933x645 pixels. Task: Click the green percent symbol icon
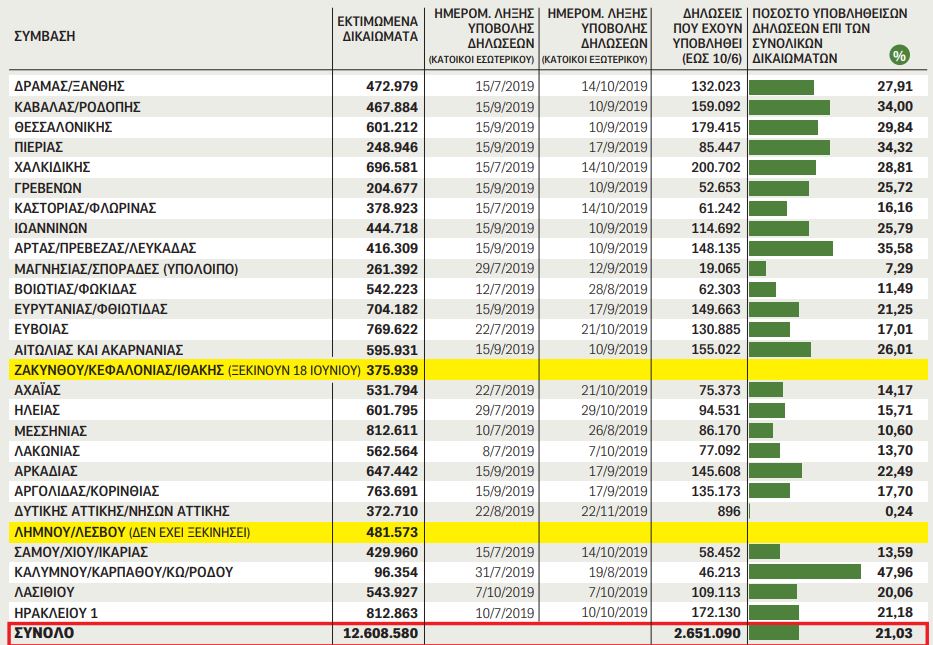(x=899, y=55)
